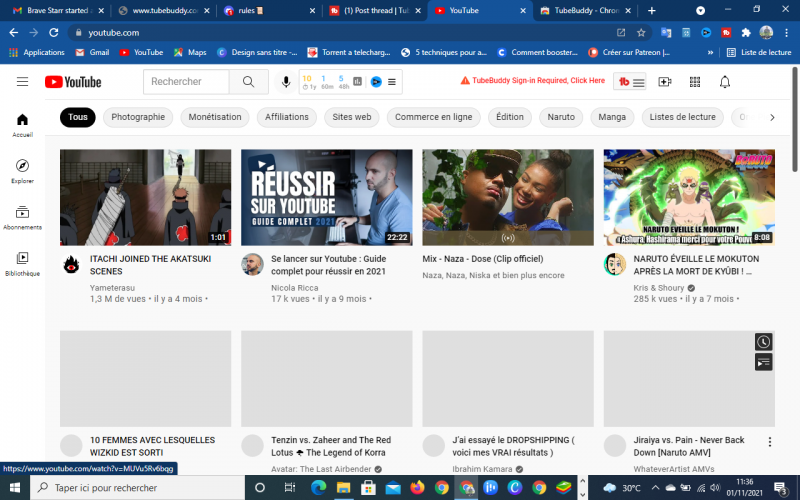Expand category chips with the right chevron
Viewport: 800px width, 500px height.
pyautogui.click(x=771, y=117)
